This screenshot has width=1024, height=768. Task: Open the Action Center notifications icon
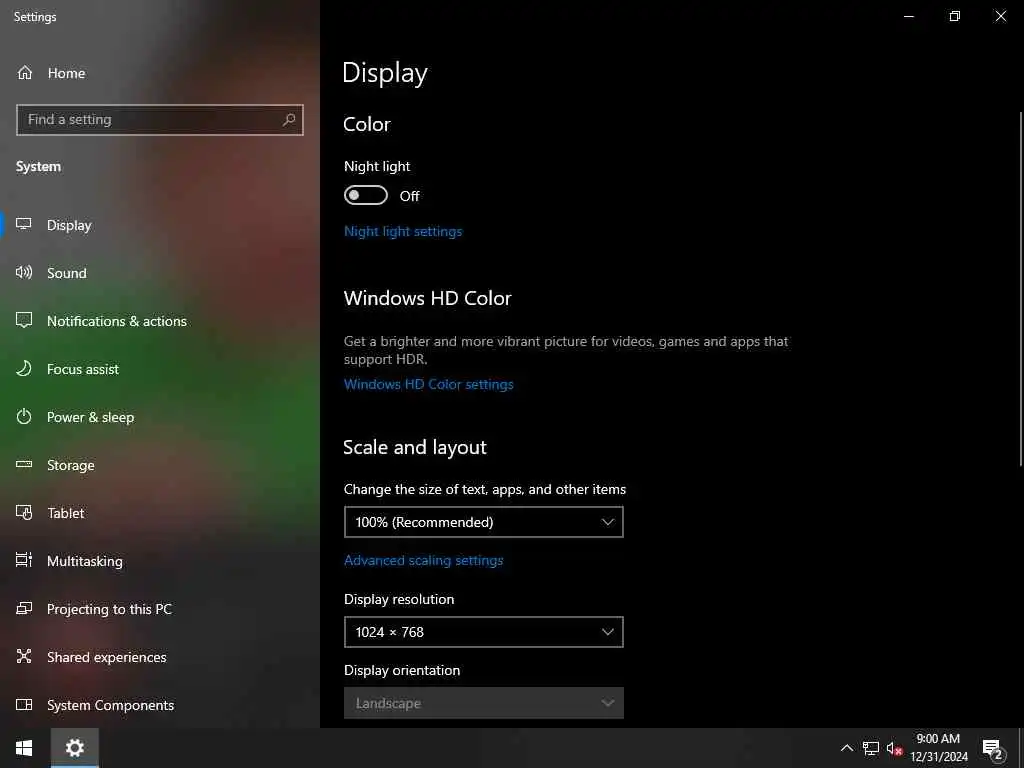pyautogui.click(x=993, y=749)
